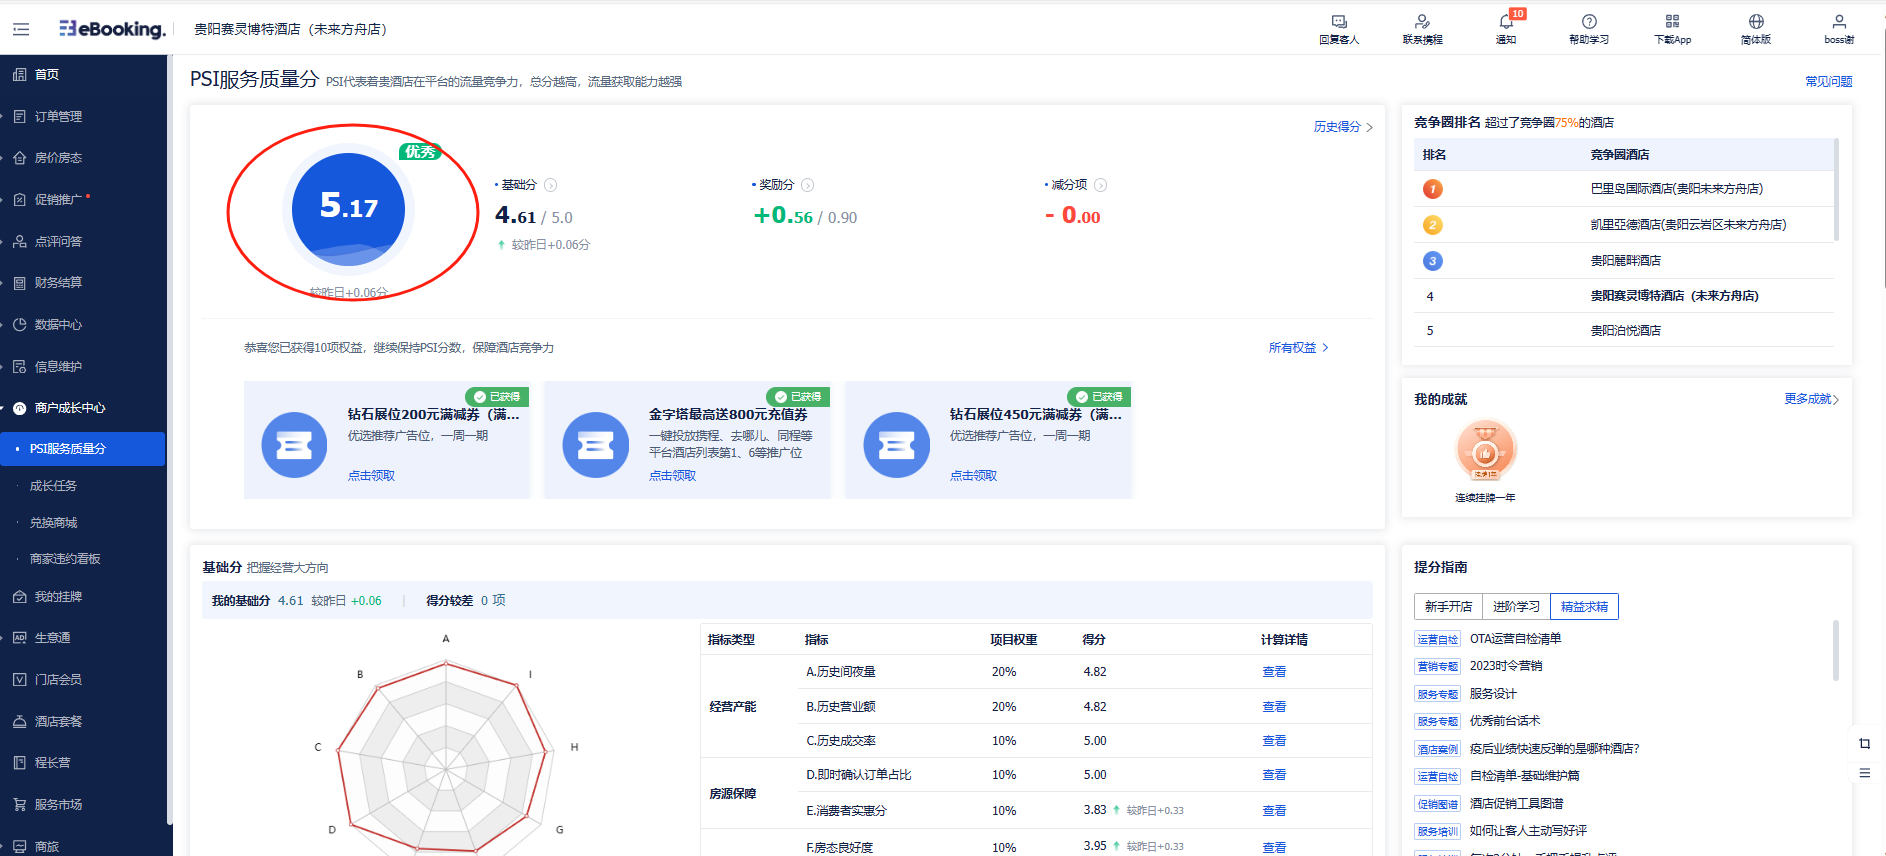Viewport: 1886px width, 856px height.
Task: Open the 下载App icon
Action: point(1672,22)
